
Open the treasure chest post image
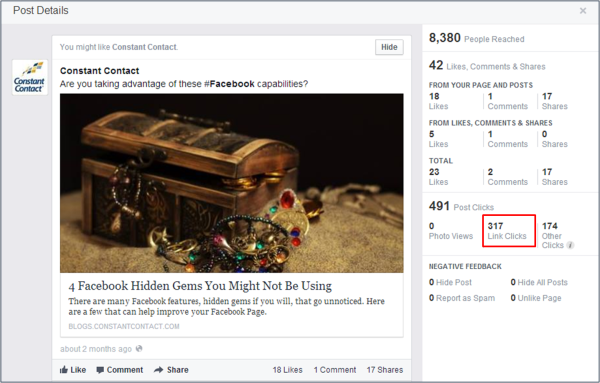click(232, 183)
